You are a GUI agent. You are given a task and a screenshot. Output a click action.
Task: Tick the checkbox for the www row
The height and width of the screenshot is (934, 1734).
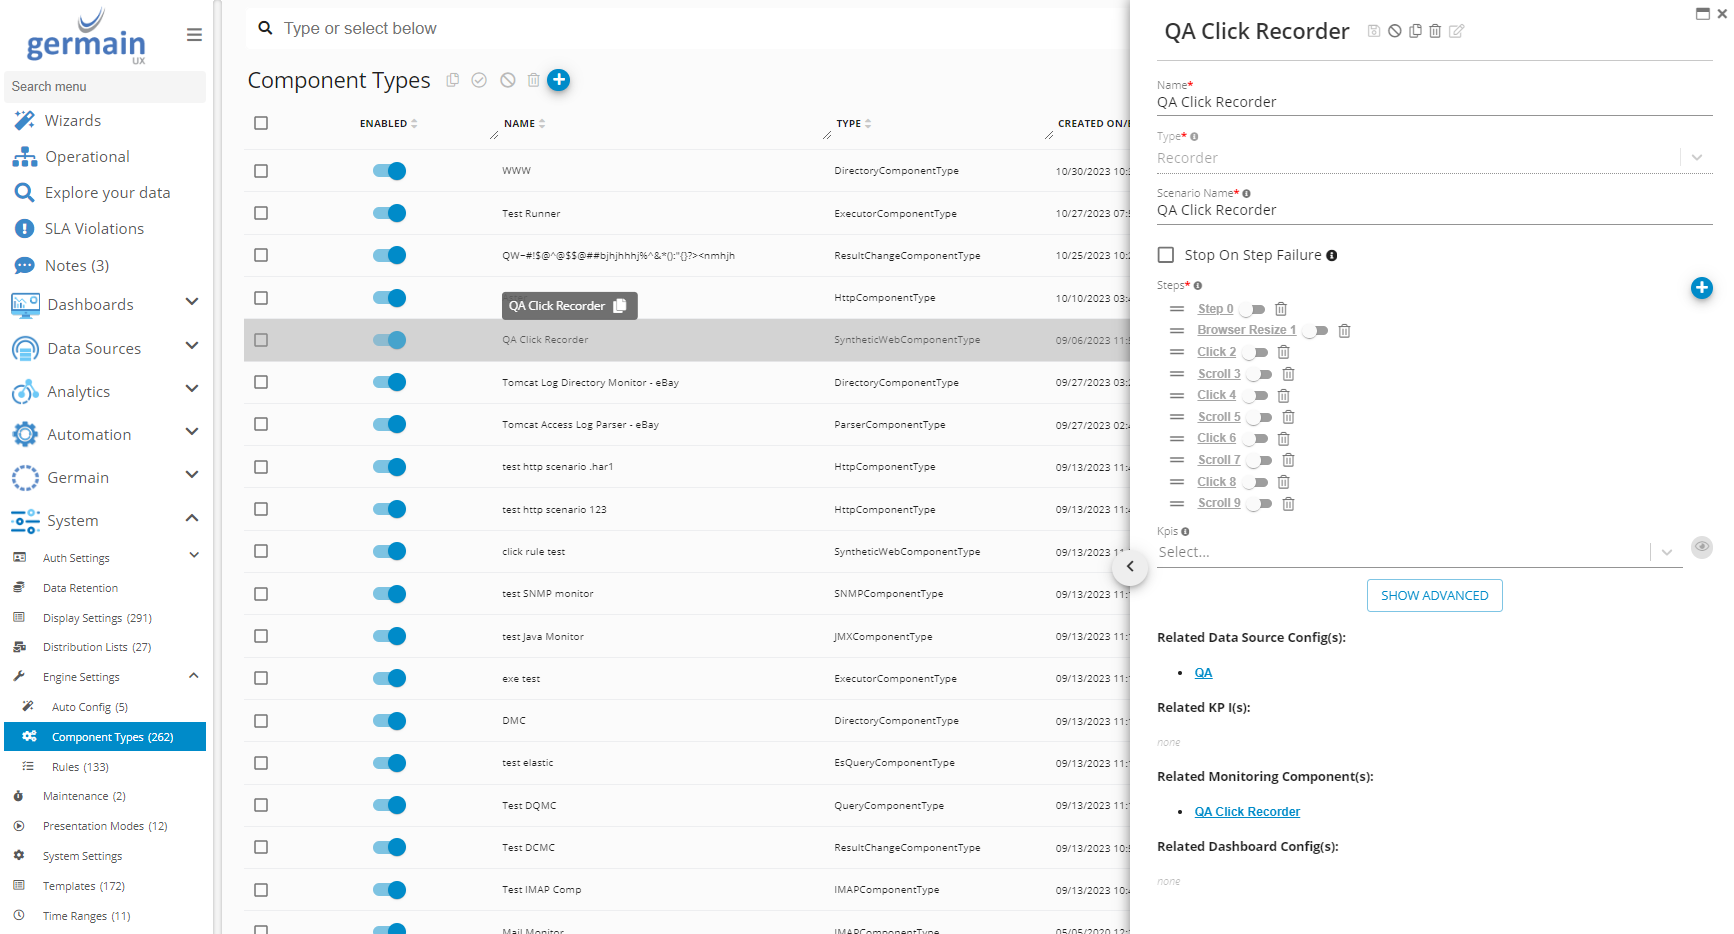(261, 171)
